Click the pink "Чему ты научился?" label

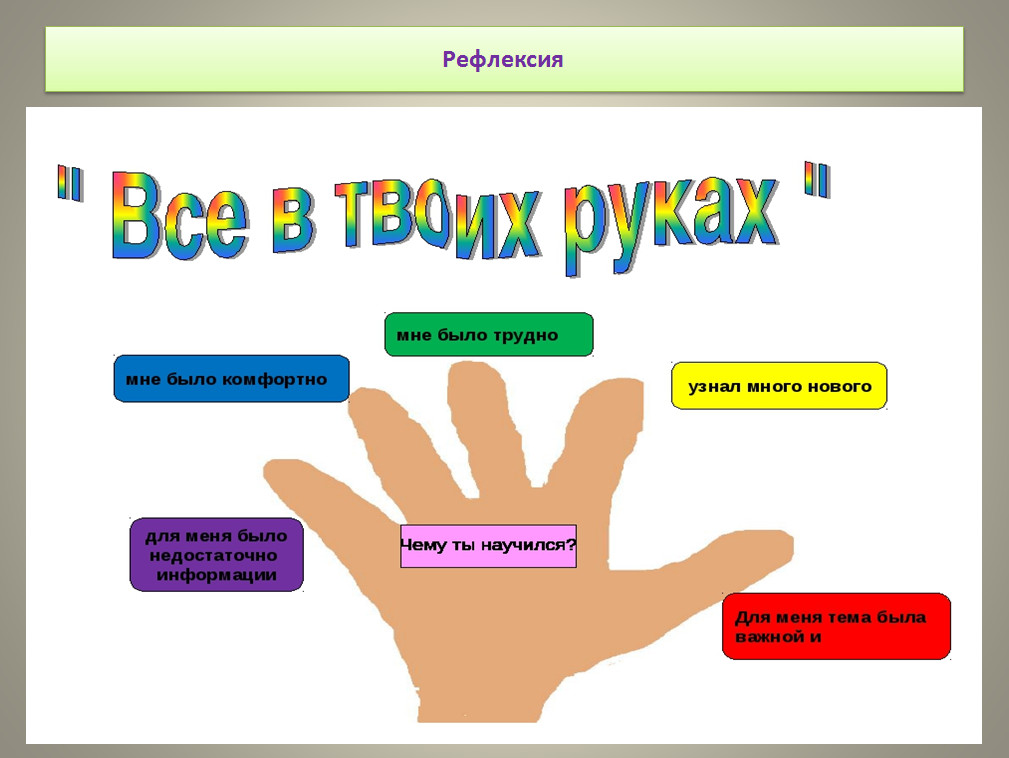coord(488,546)
